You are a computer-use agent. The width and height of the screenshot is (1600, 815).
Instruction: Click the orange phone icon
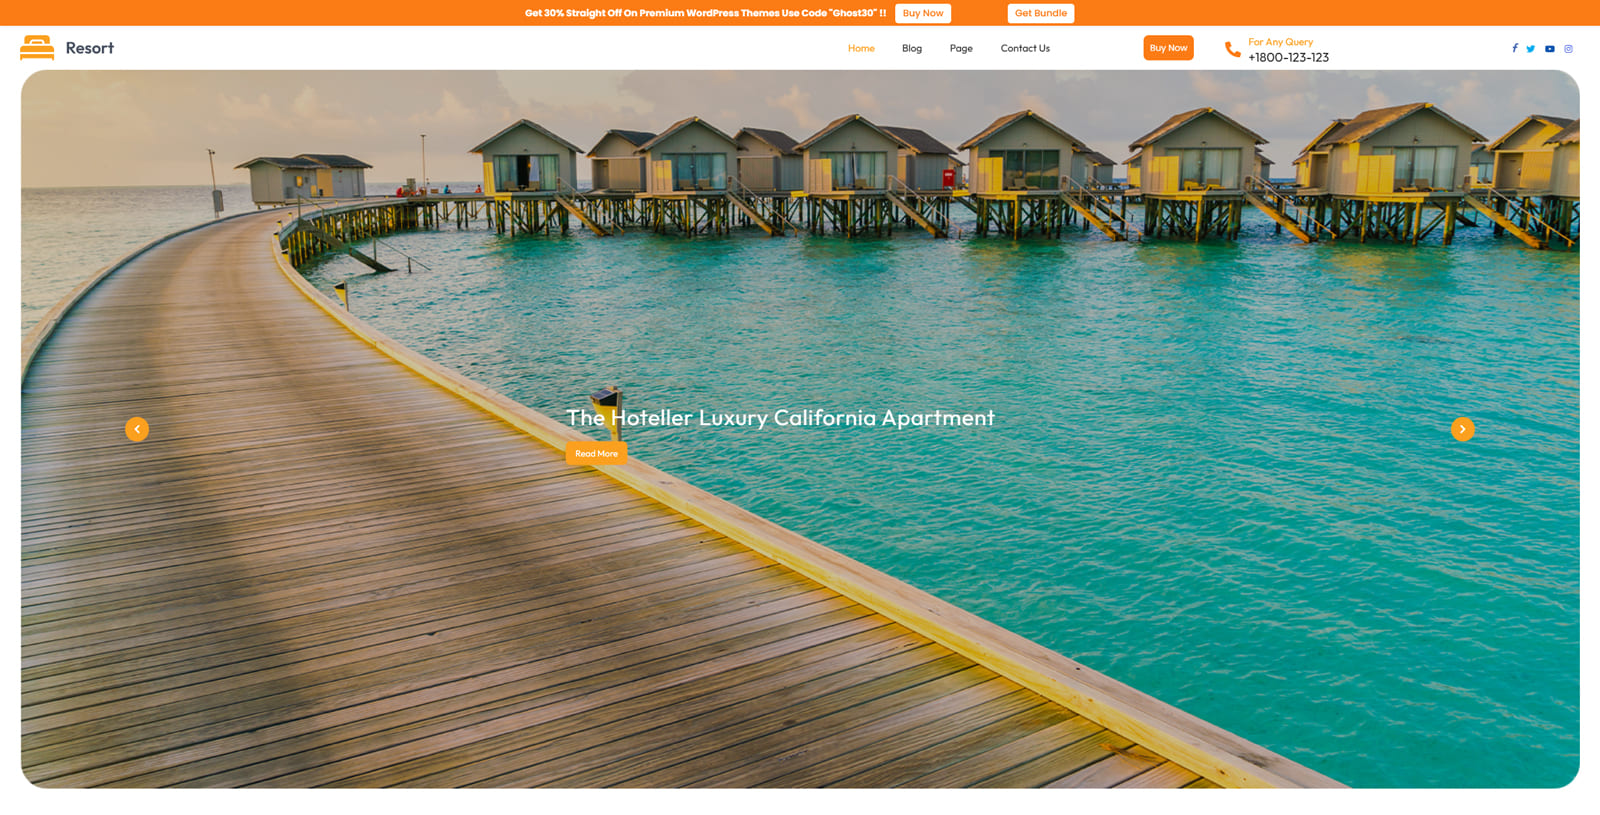(x=1232, y=49)
